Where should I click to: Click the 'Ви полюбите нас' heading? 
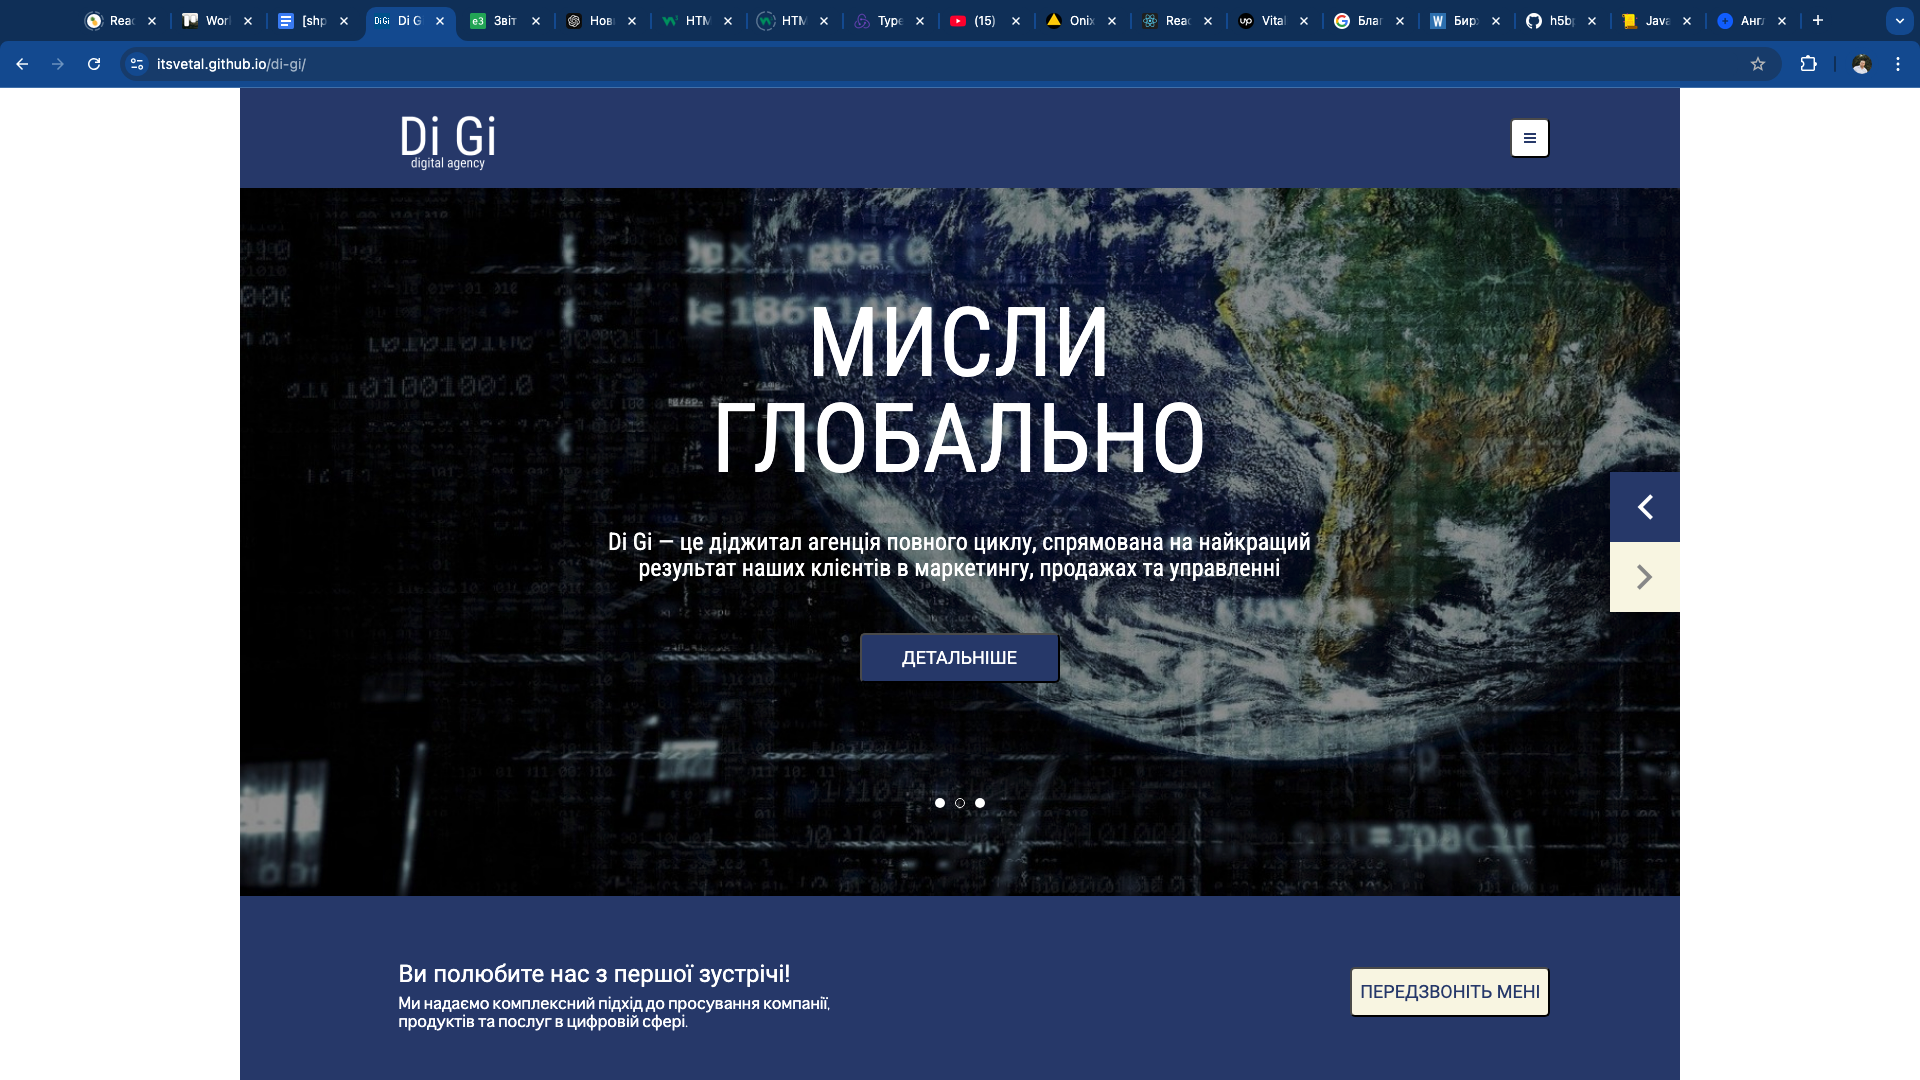594,974
